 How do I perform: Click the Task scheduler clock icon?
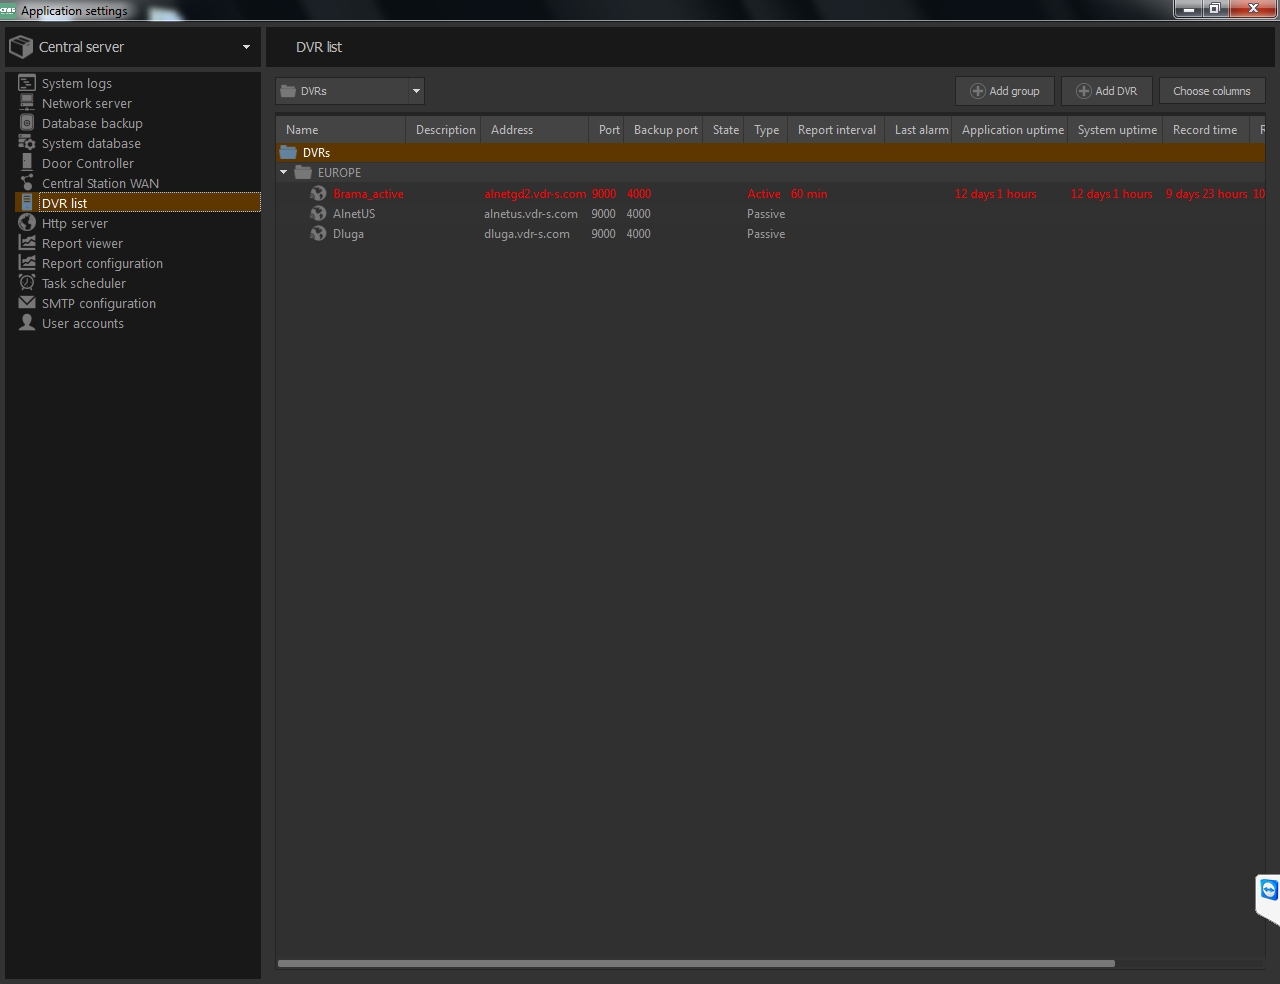27,283
